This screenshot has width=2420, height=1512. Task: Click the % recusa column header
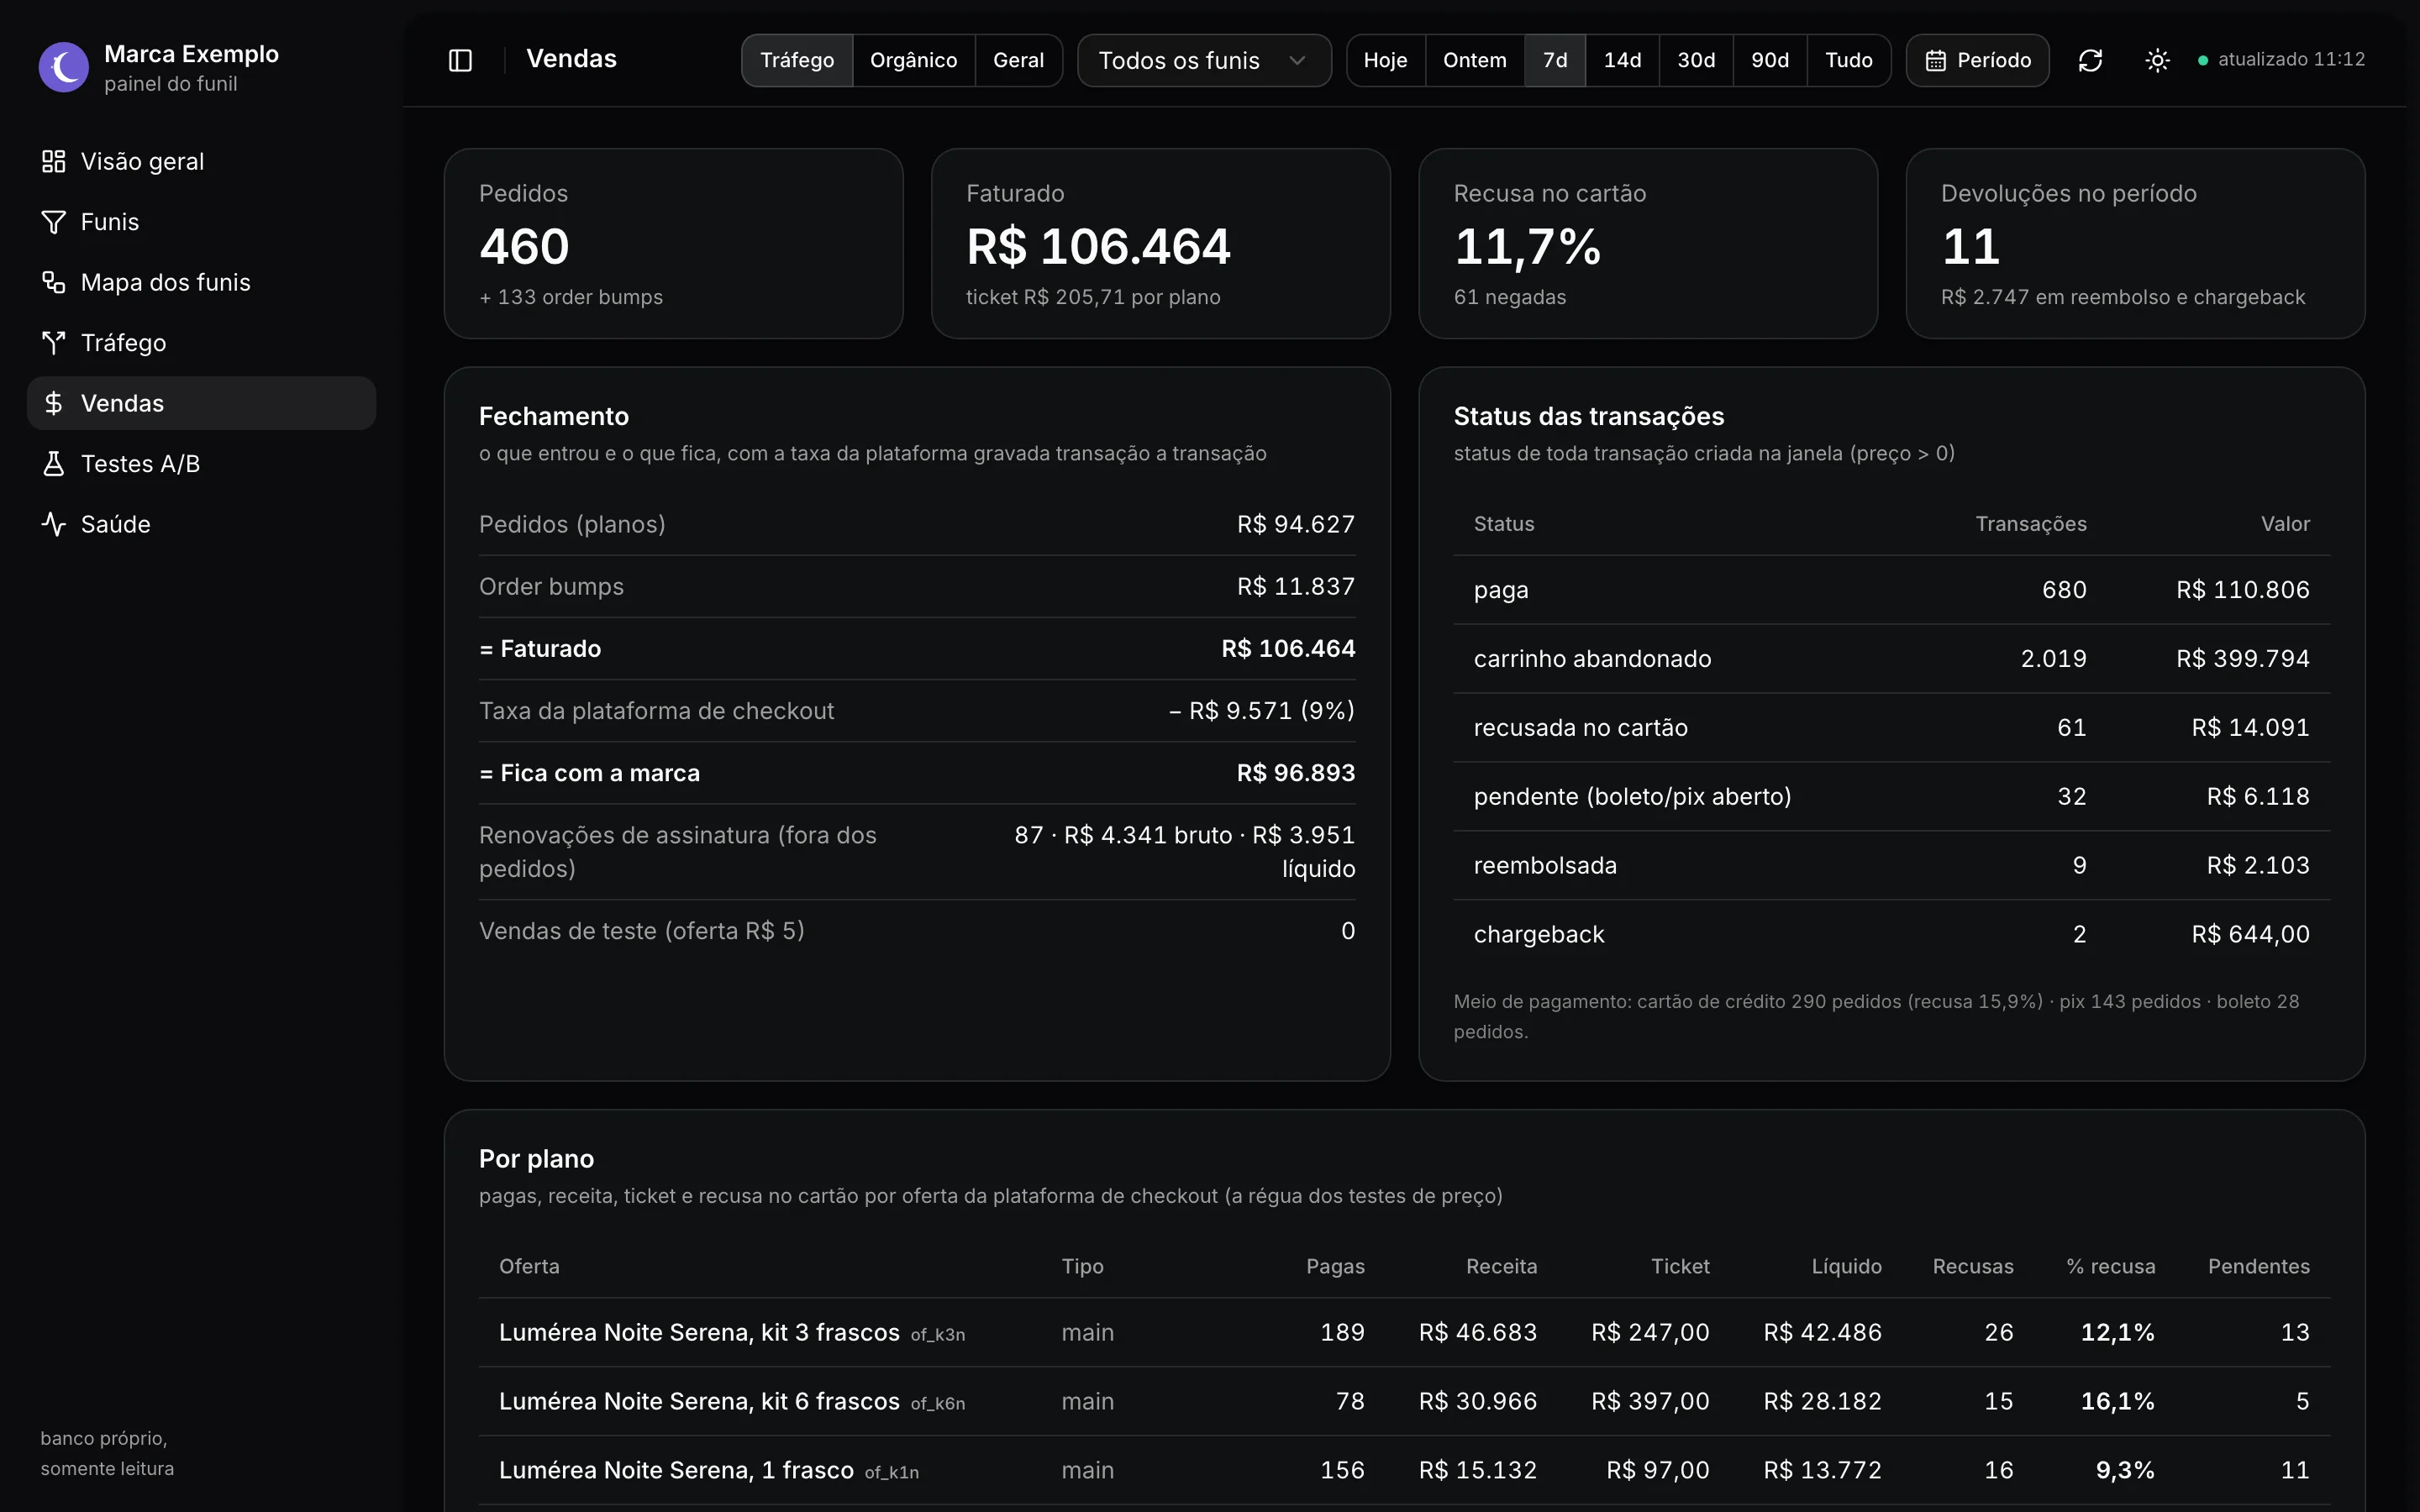click(x=2110, y=1266)
